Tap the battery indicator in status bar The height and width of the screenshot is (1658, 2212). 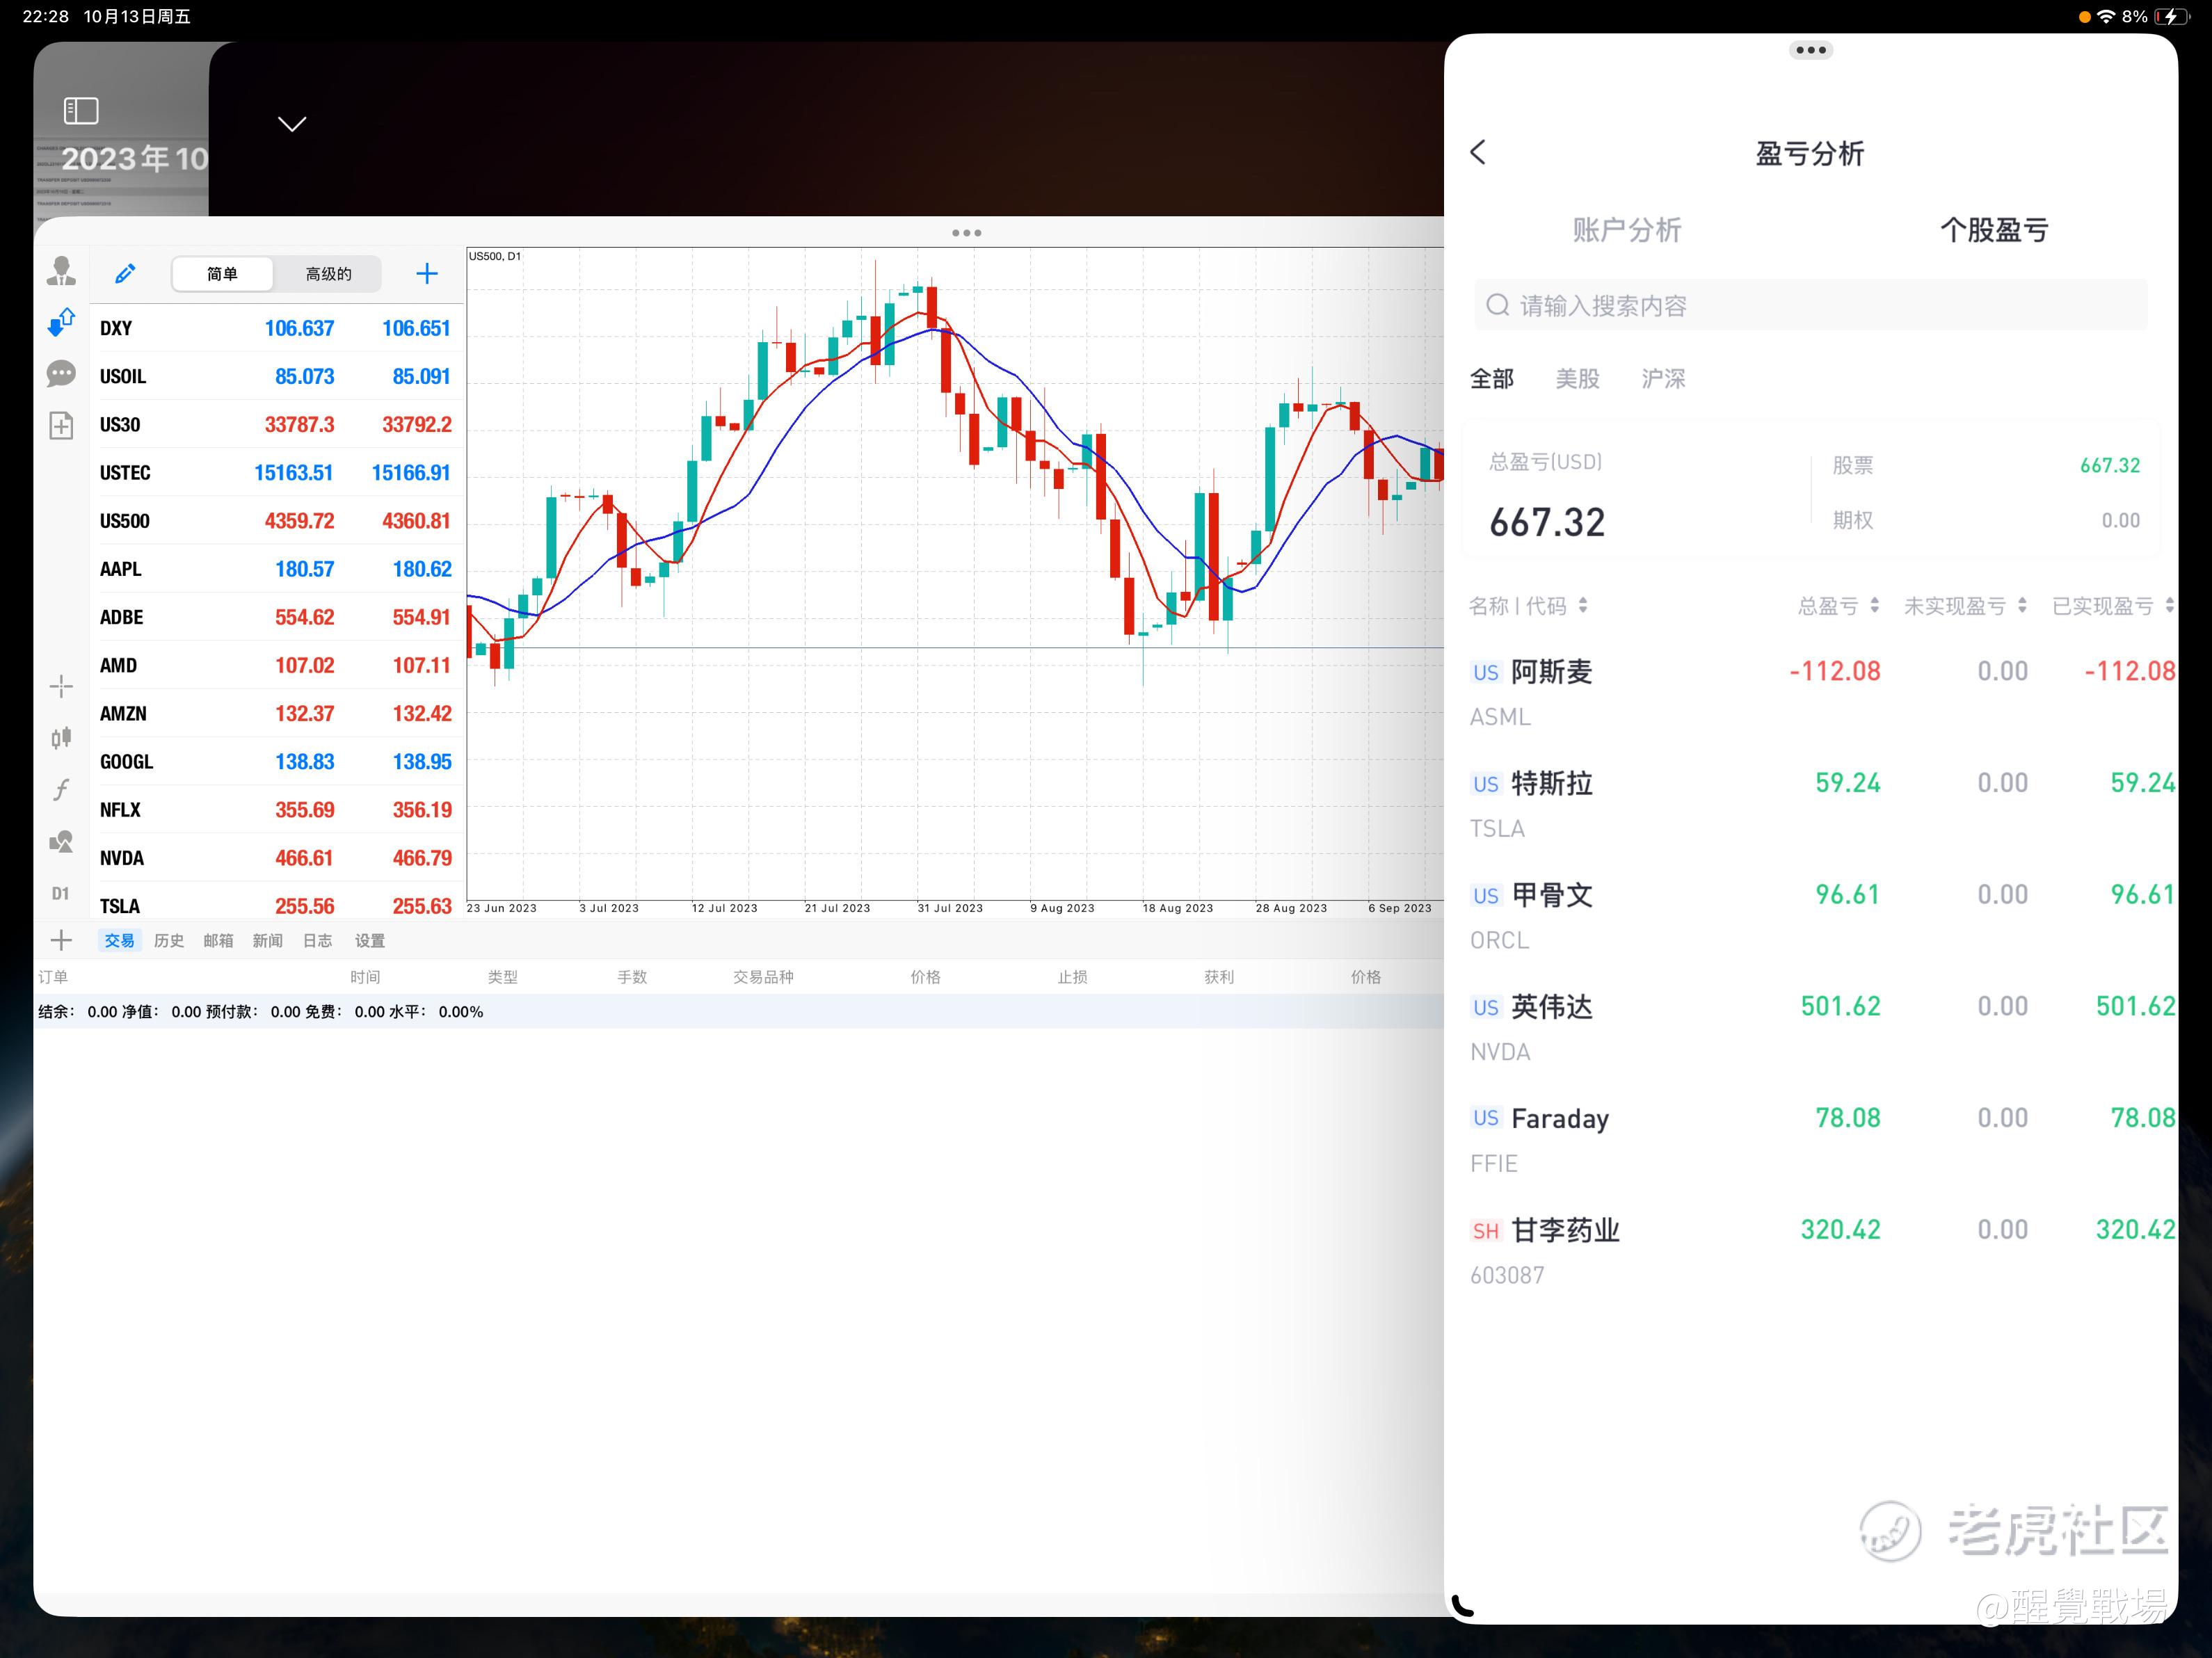2171,17
